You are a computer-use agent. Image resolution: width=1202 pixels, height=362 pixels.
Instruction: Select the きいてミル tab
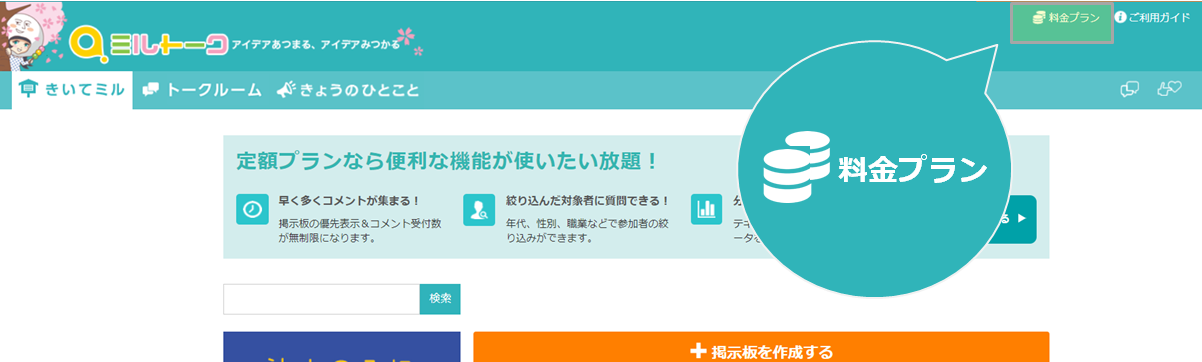coord(72,90)
